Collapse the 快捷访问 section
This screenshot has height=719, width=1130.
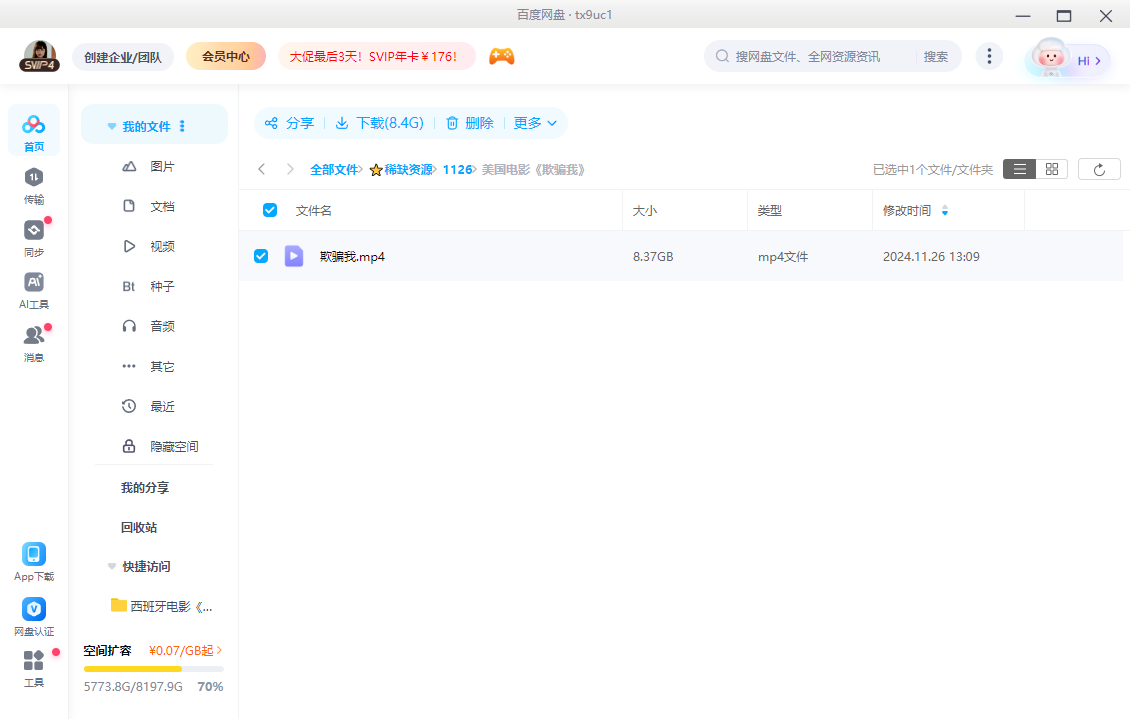(112, 566)
